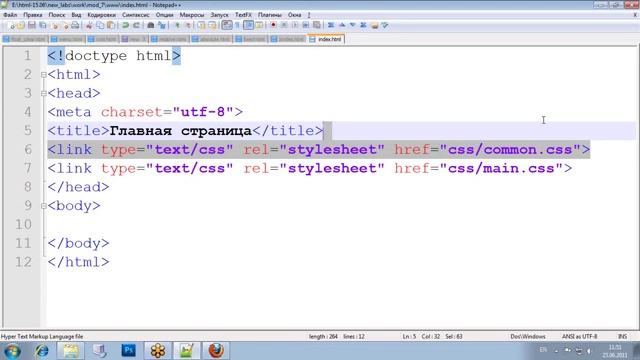Open the Макросы menu
The image size is (640, 360).
(192, 15)
